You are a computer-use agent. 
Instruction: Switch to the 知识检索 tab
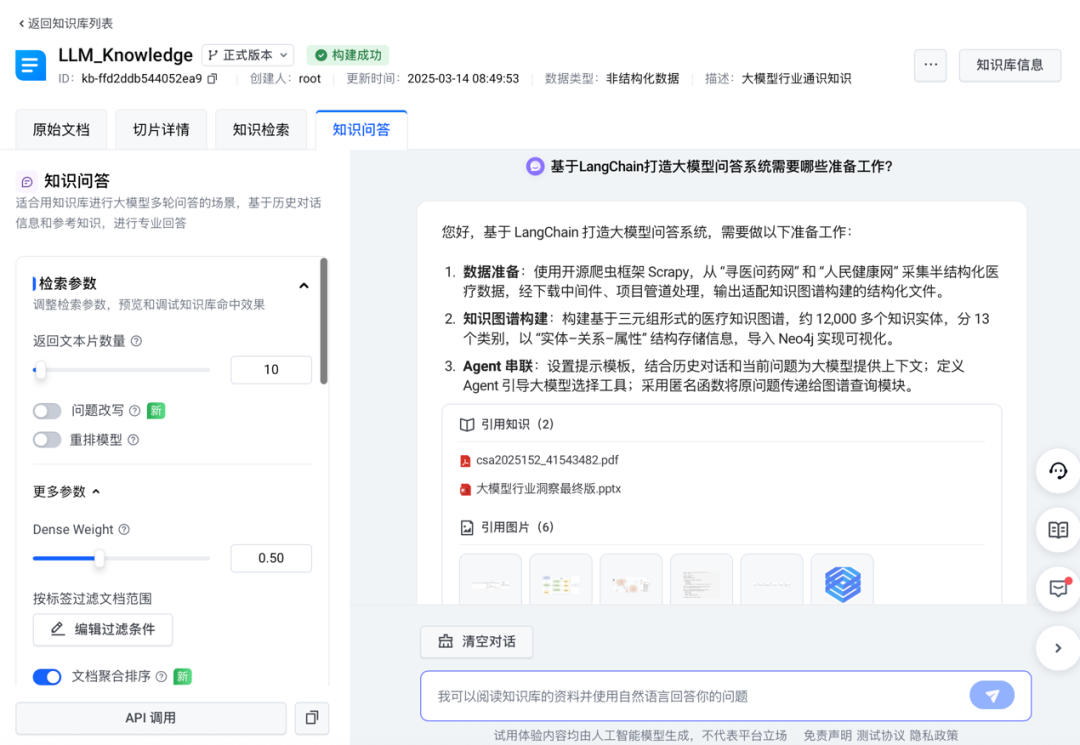click(261, 129)
